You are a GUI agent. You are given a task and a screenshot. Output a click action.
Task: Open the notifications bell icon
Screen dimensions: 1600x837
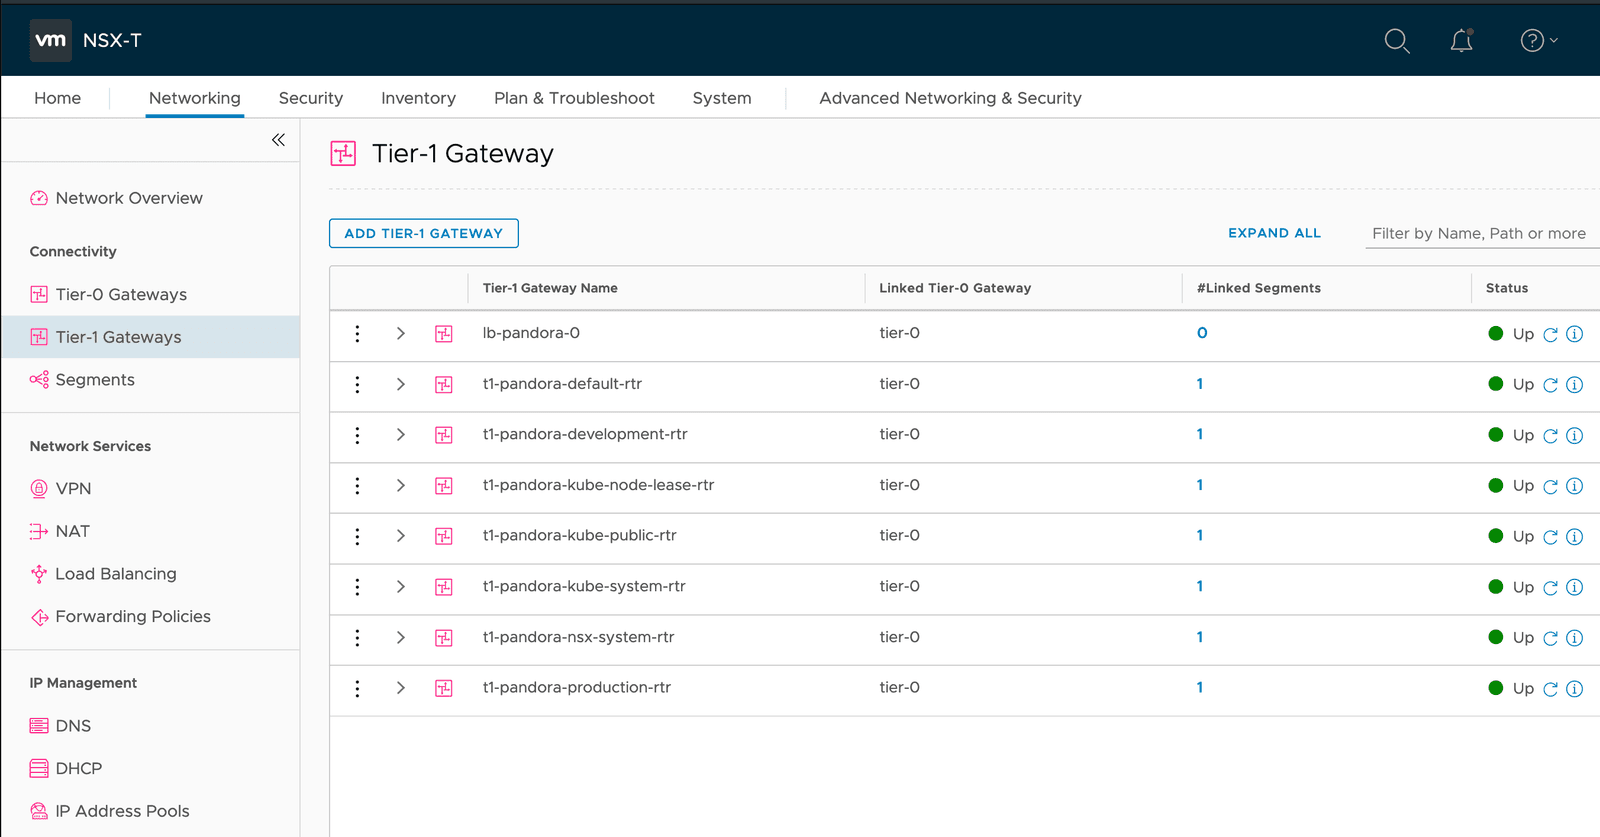pyautogui.click(x=1461, y=41)
